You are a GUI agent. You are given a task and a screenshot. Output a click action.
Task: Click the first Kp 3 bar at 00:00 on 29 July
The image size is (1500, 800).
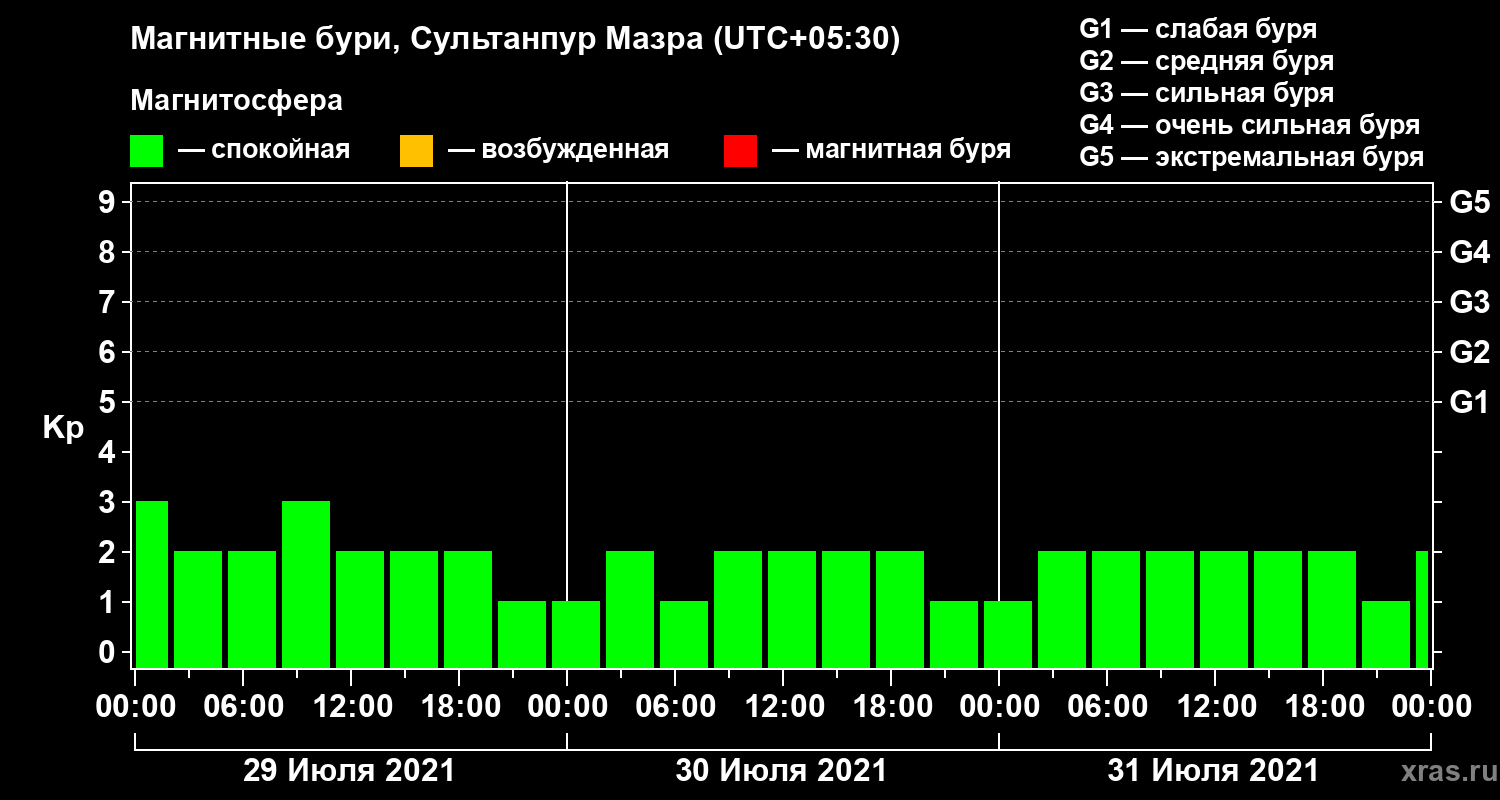tap(152, 584)
